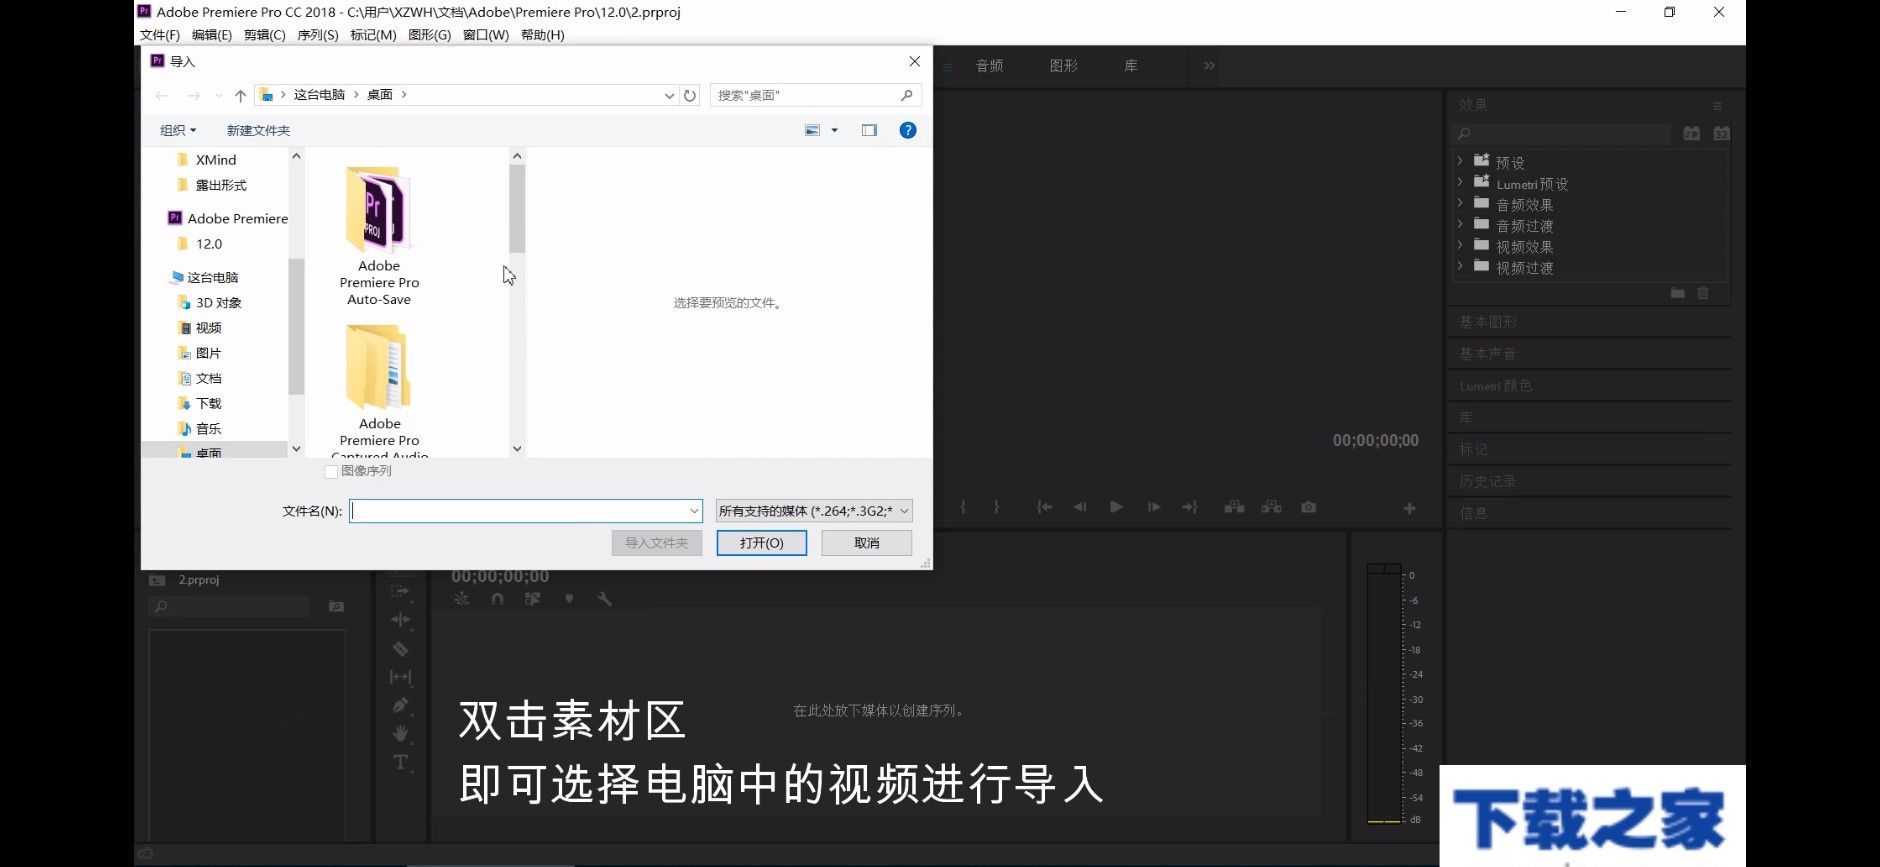This screenshot has height=867, width=1880.
Task: Select the Ripple Edit tool
Action: (x=400, y=620)
